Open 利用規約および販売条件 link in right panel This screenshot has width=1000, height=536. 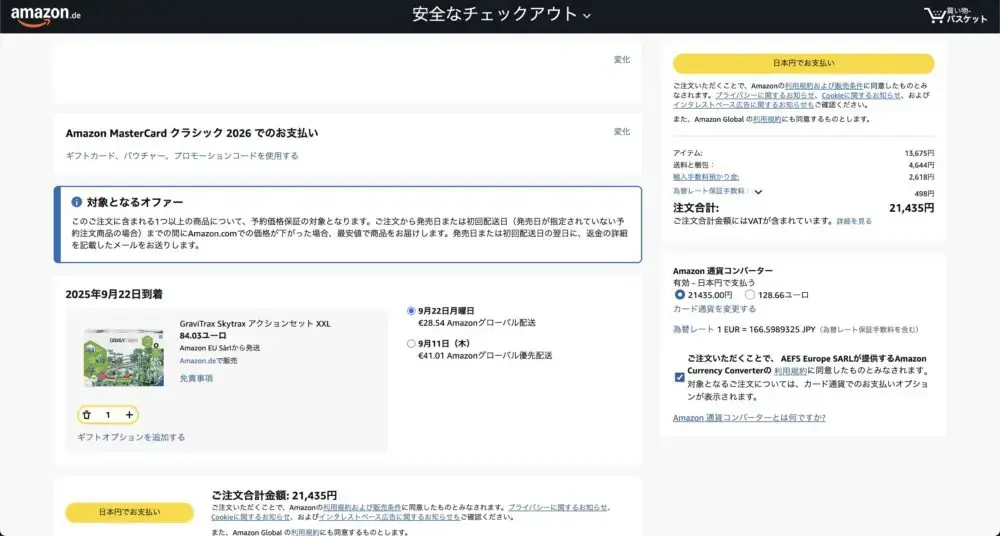coord(823,86)
